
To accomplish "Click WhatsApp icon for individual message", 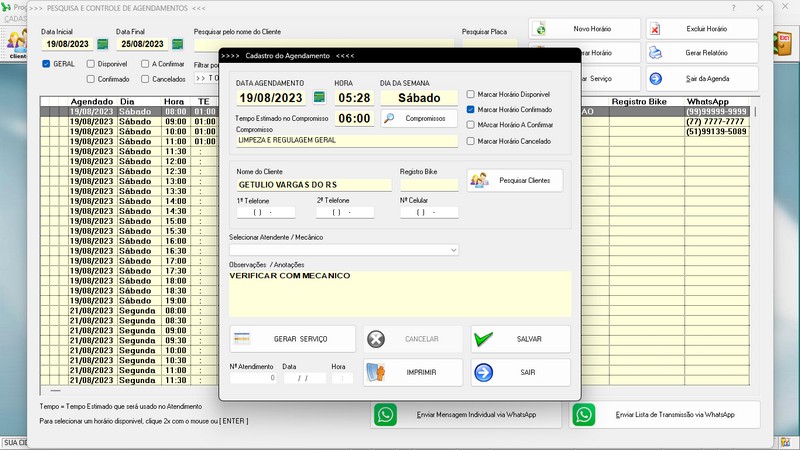I will pyautogui.click(x=385, y=414).
